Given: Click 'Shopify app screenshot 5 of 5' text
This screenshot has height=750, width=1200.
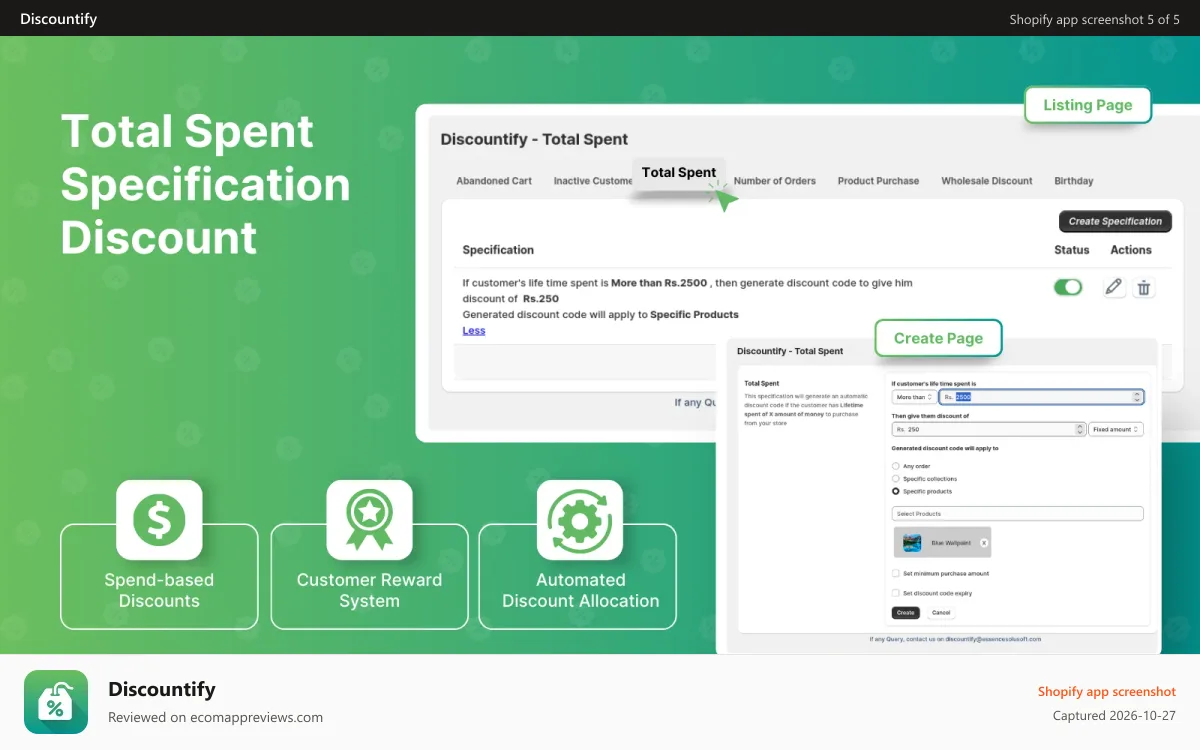Looking at the screenshot, I should click(x=1094, y=19).
